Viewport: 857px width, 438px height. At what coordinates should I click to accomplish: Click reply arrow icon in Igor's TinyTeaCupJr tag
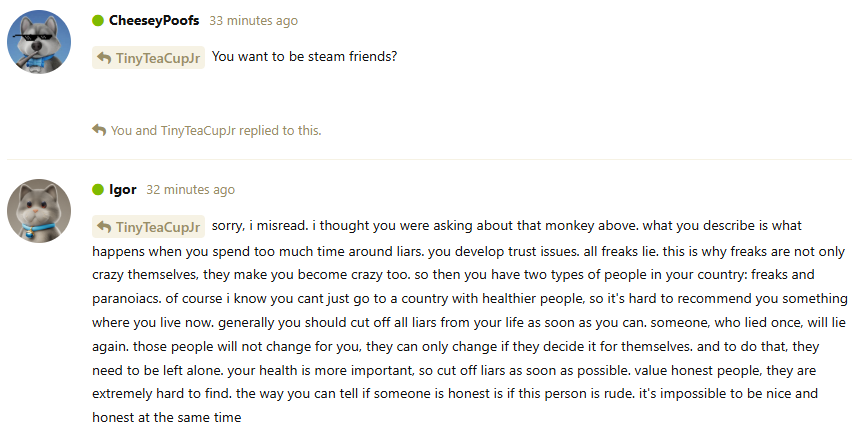click(103, 227)
